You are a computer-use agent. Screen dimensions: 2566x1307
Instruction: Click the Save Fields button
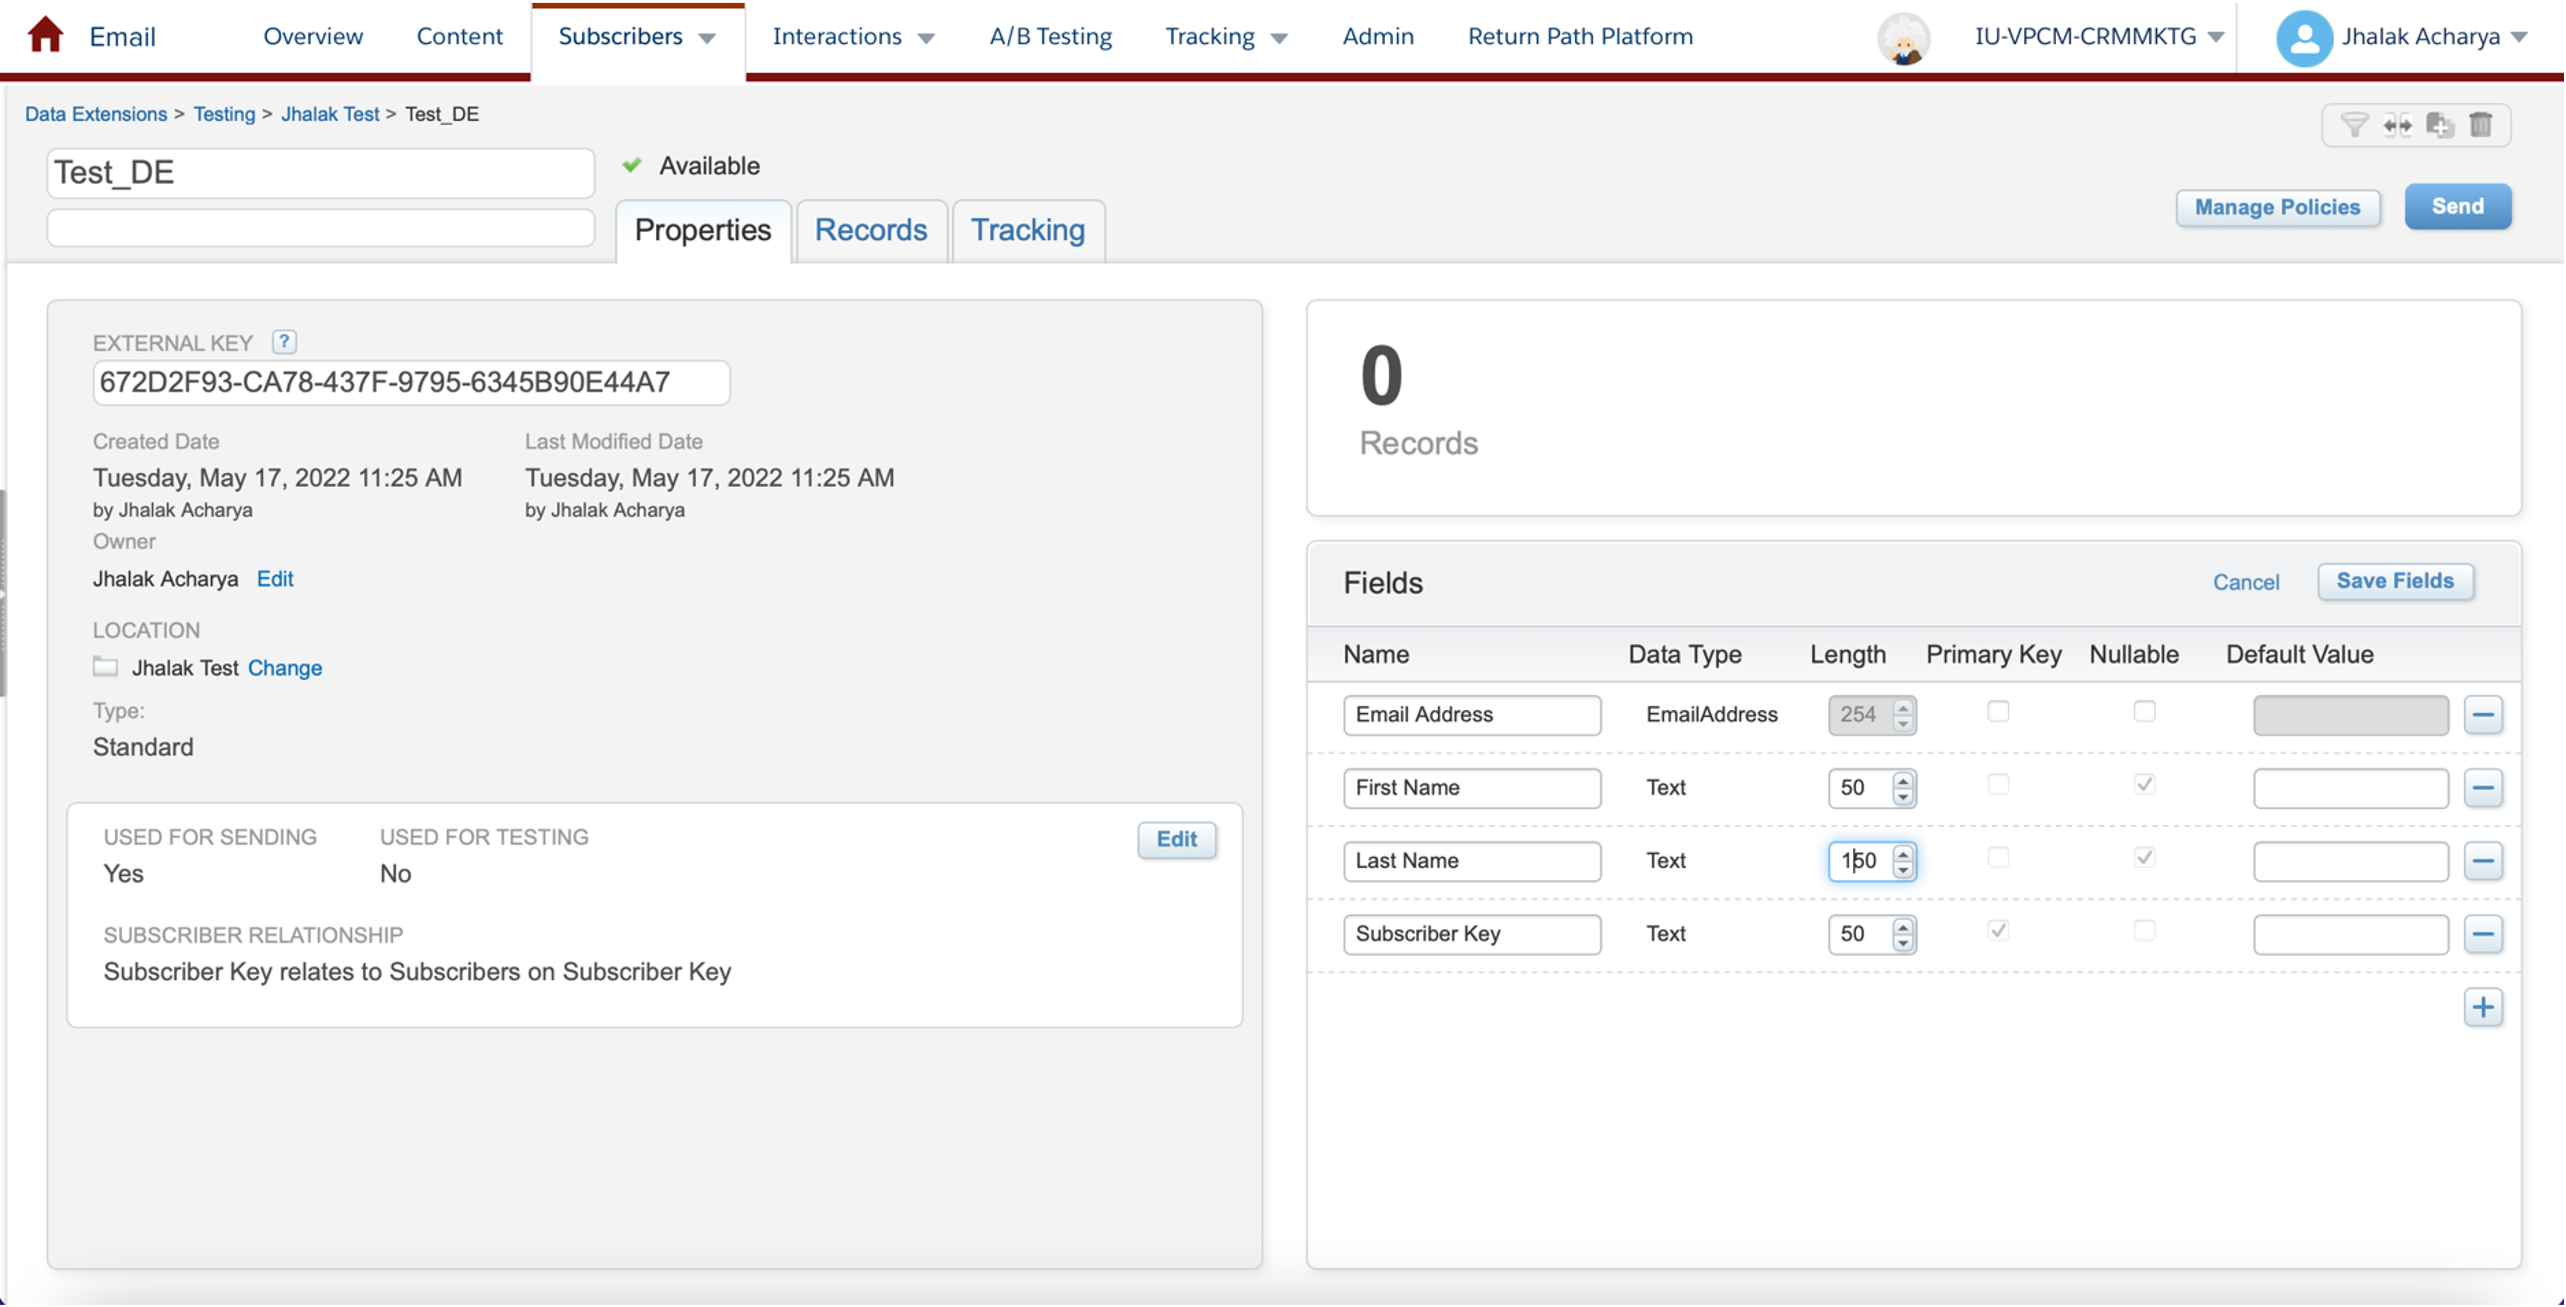point(2395,581)
